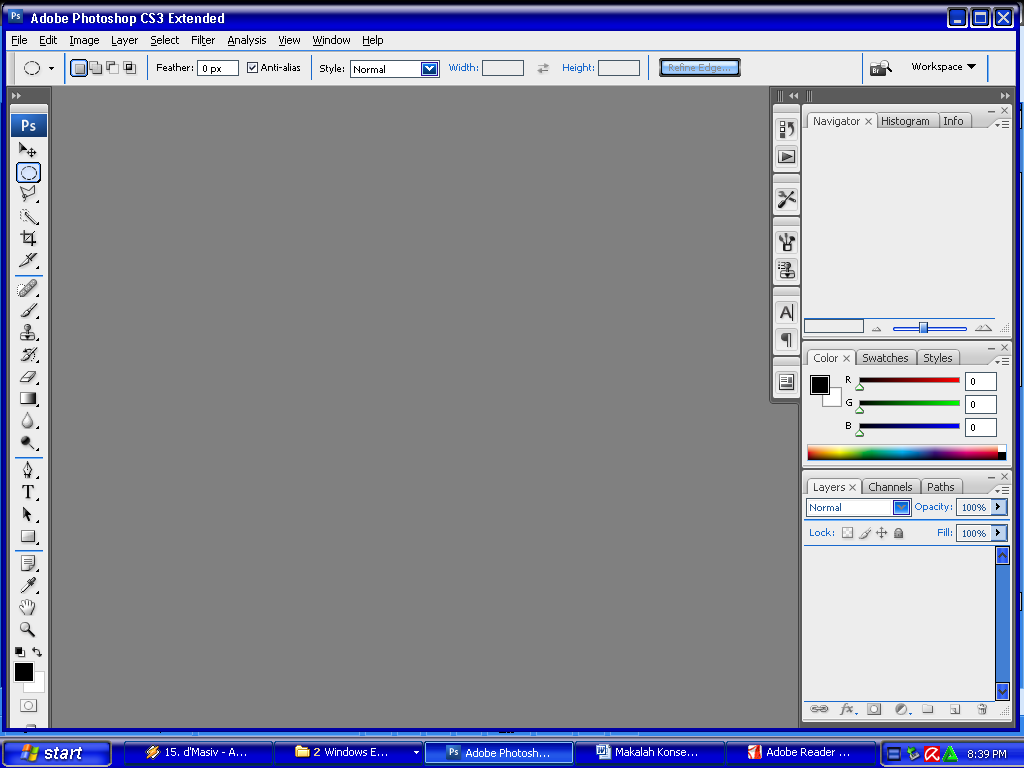Viewport: 1024px width, 768px height.
Task: Choose Intersect with selection mode
Action: [x=130, y=68]
